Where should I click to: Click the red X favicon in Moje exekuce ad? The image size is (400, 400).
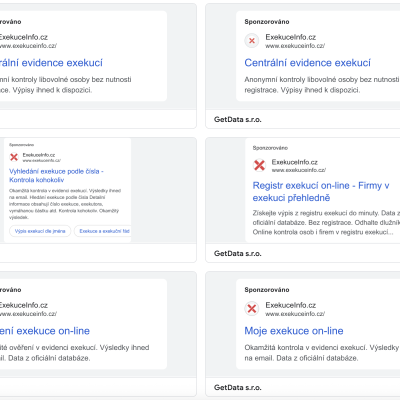(252, 309)
